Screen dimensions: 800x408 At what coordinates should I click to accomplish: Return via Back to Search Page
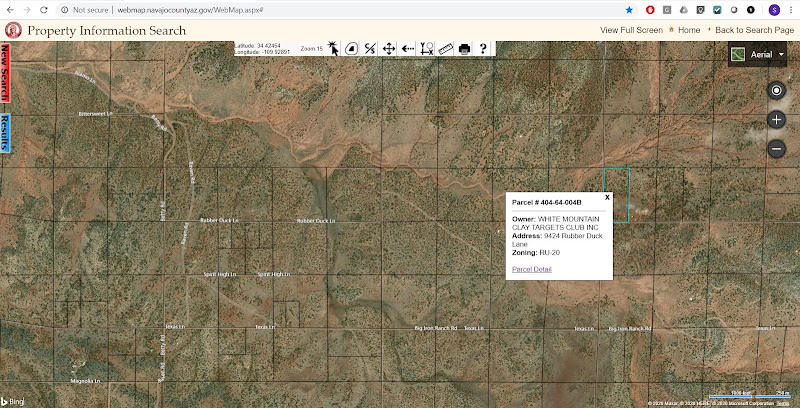click(754, 30)
